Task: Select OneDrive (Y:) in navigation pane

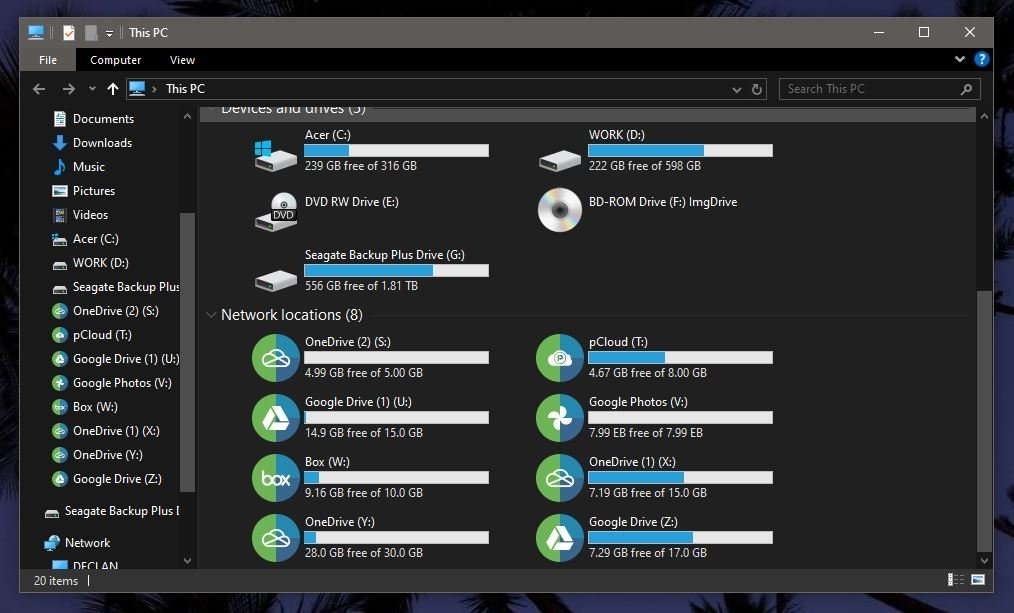Action: coord(107,455)
